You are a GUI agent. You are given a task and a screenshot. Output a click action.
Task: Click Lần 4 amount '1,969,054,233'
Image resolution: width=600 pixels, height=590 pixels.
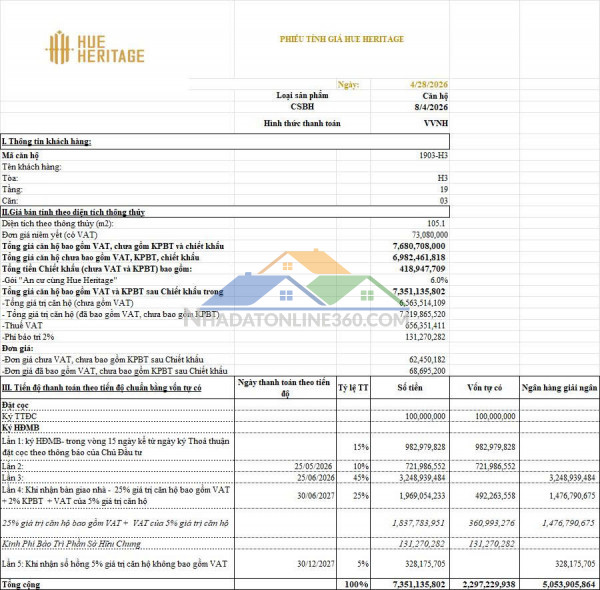(x=422, y=496)
